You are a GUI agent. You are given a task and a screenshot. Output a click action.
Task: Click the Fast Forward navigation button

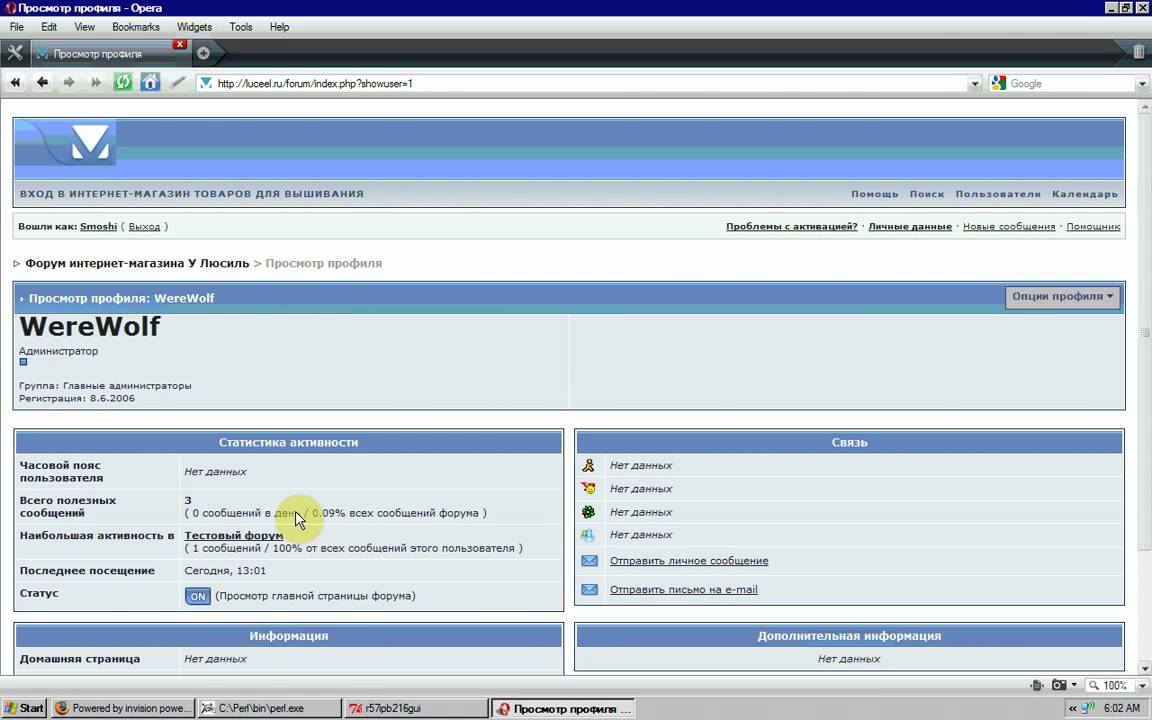click(x=96, y=82)
